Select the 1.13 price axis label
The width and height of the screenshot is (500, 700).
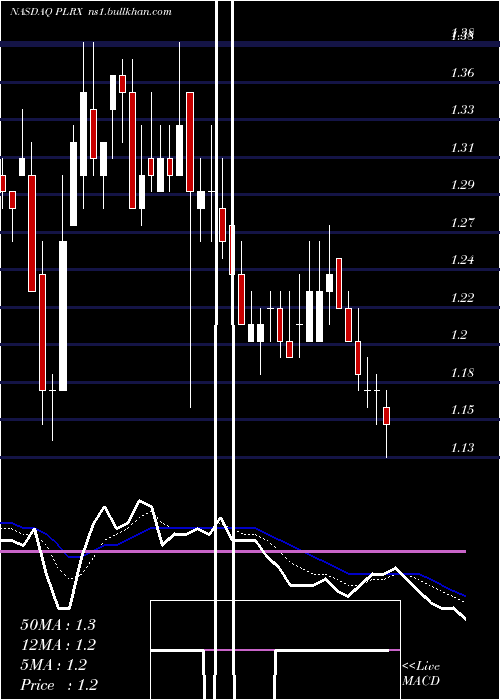(462, 447)
